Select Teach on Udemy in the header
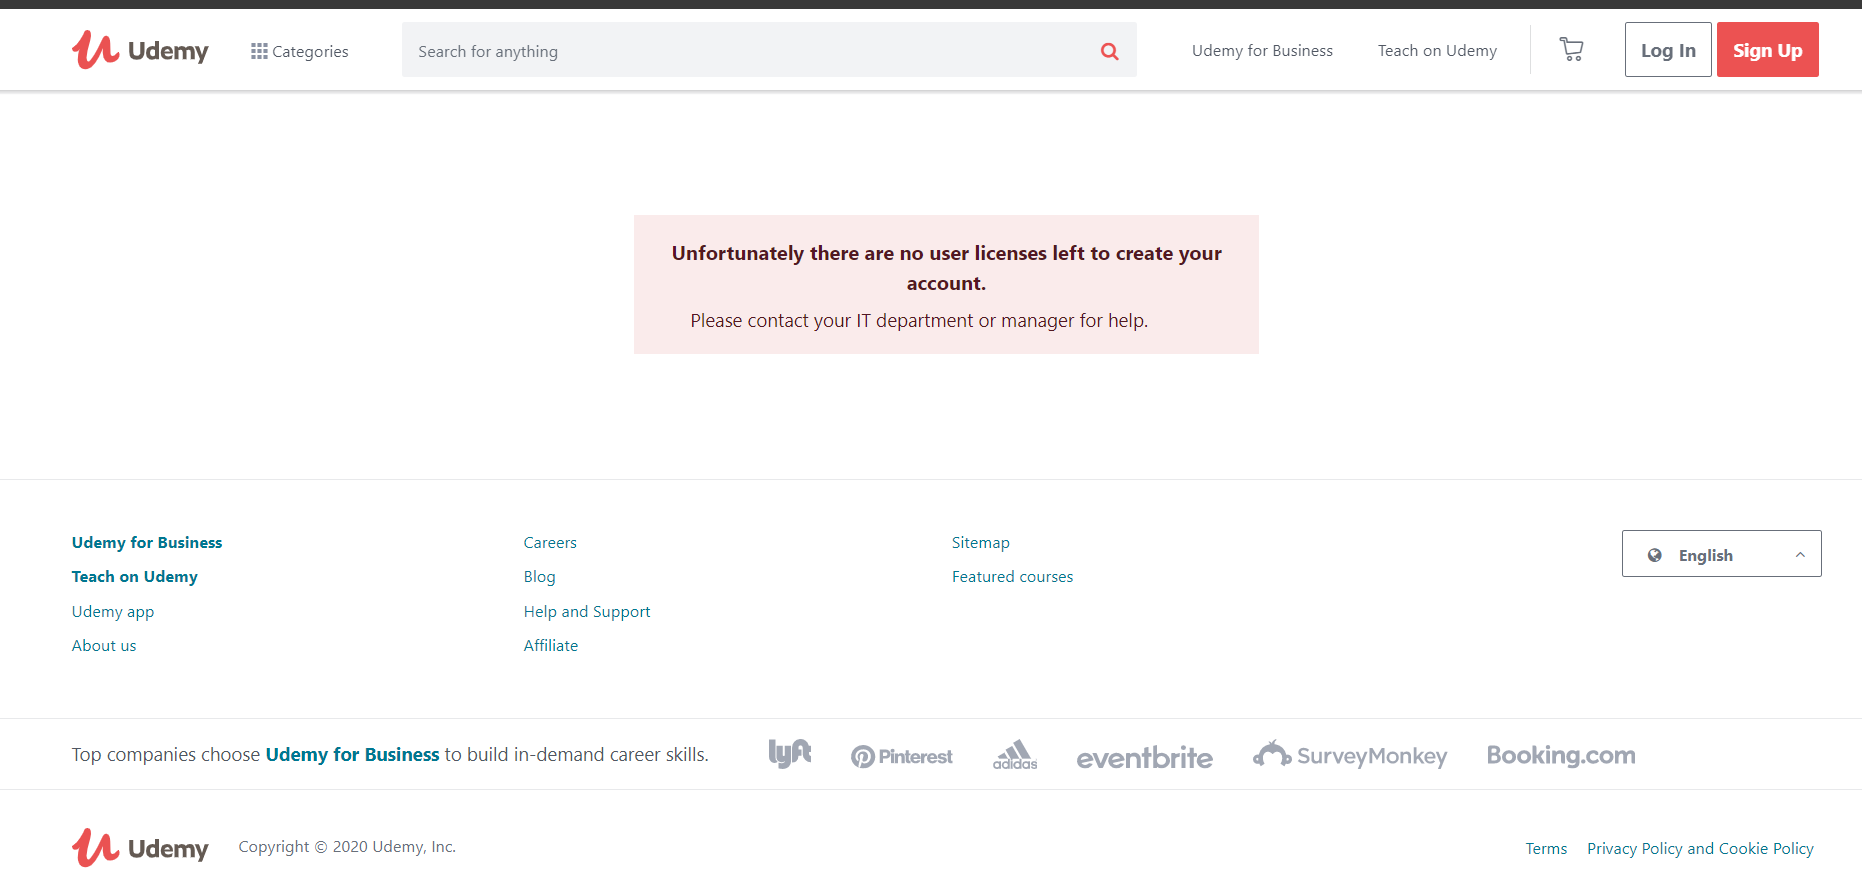The width and height of the screenshot is (1862, 871). (x=1437, y=51)
